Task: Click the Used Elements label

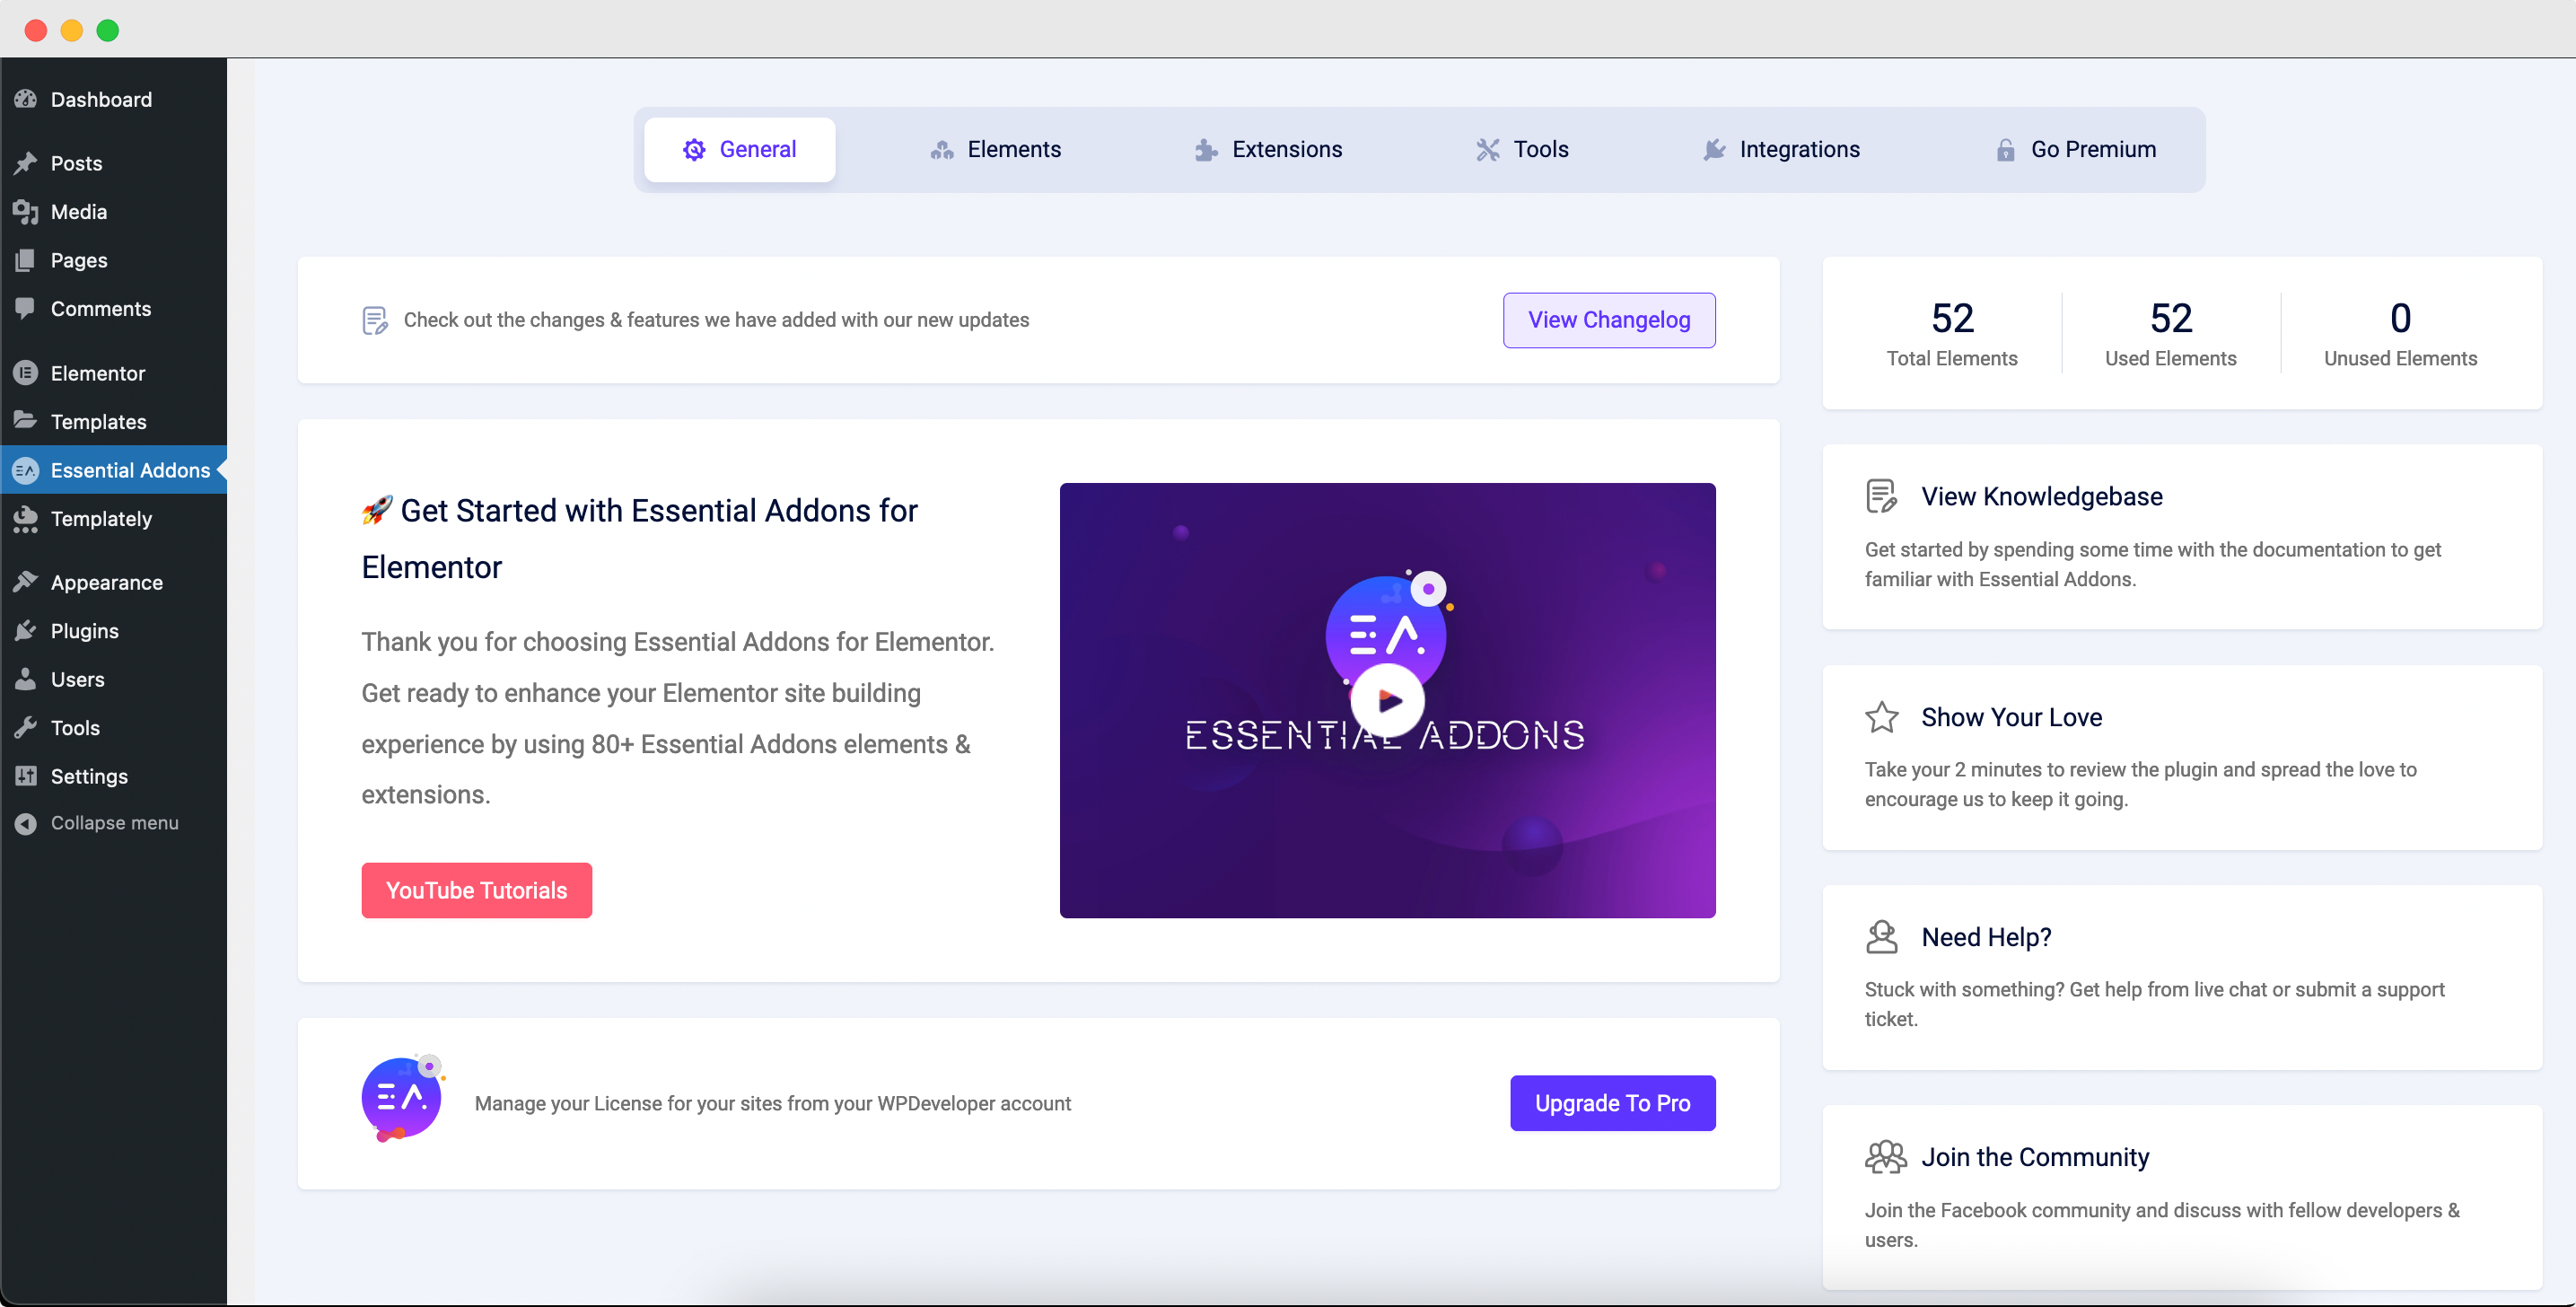Action: click(x=2170, y=358)
